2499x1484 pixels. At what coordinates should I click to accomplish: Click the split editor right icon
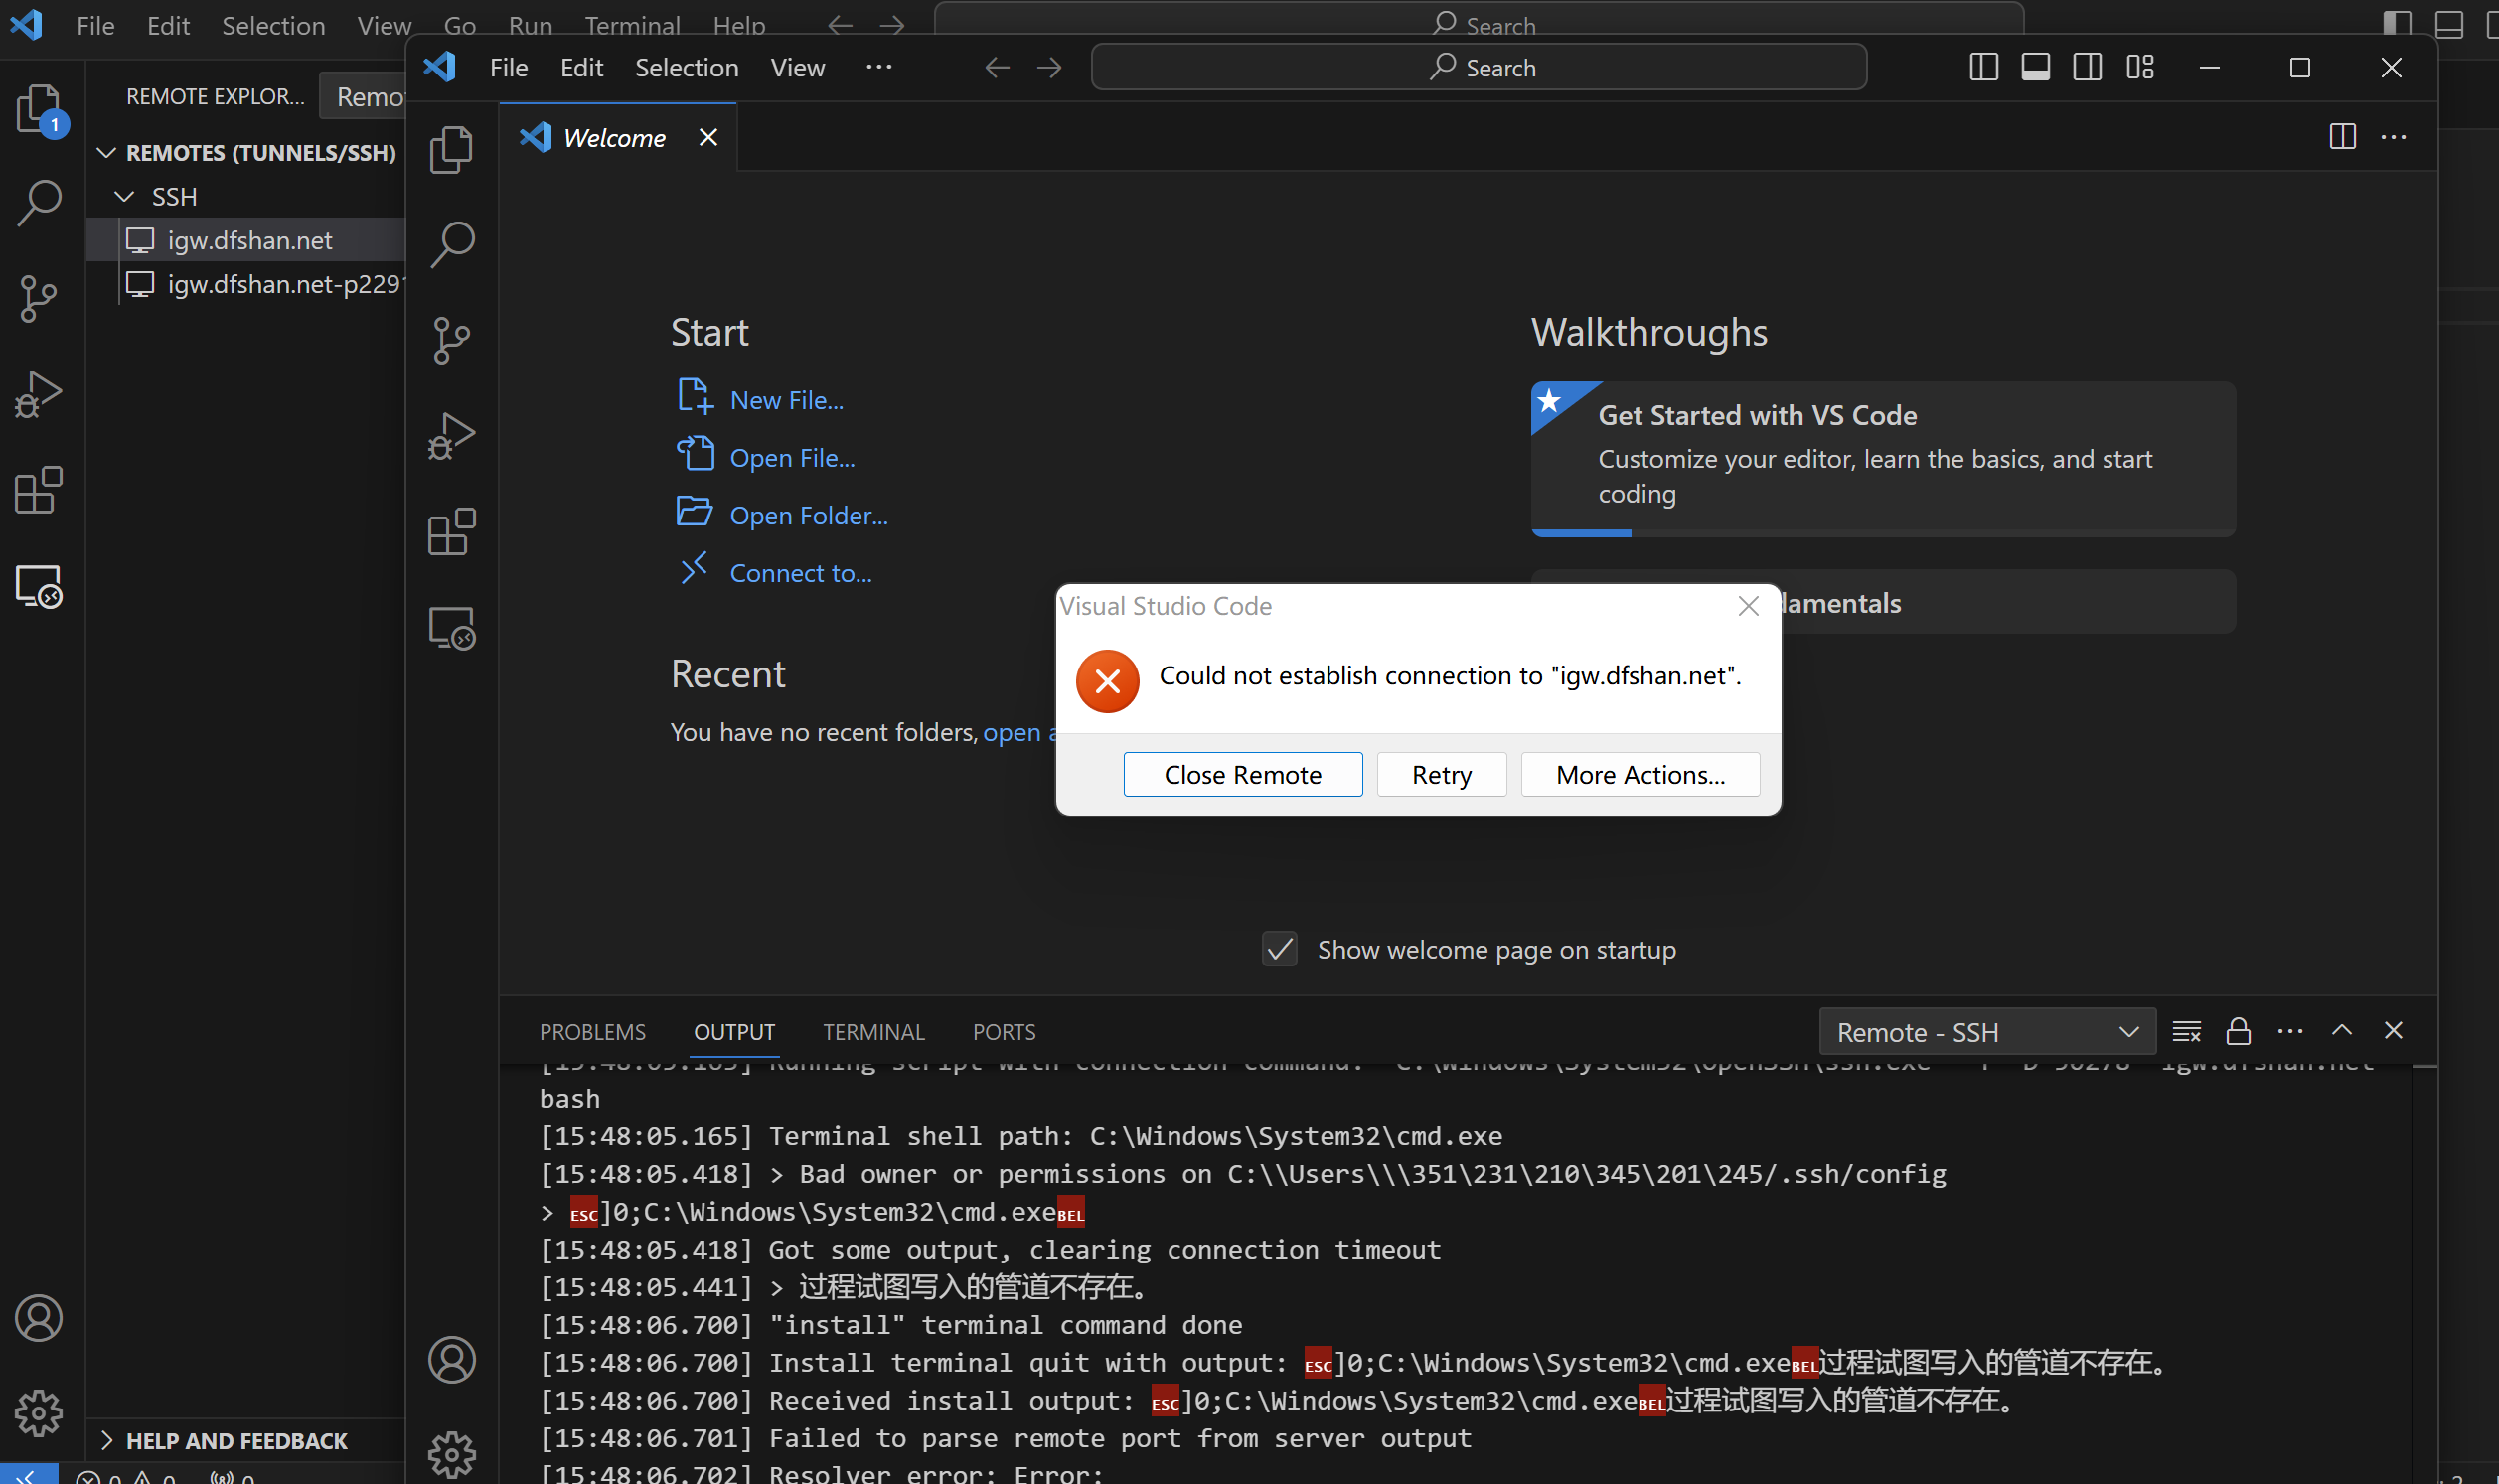[2342, 137]
